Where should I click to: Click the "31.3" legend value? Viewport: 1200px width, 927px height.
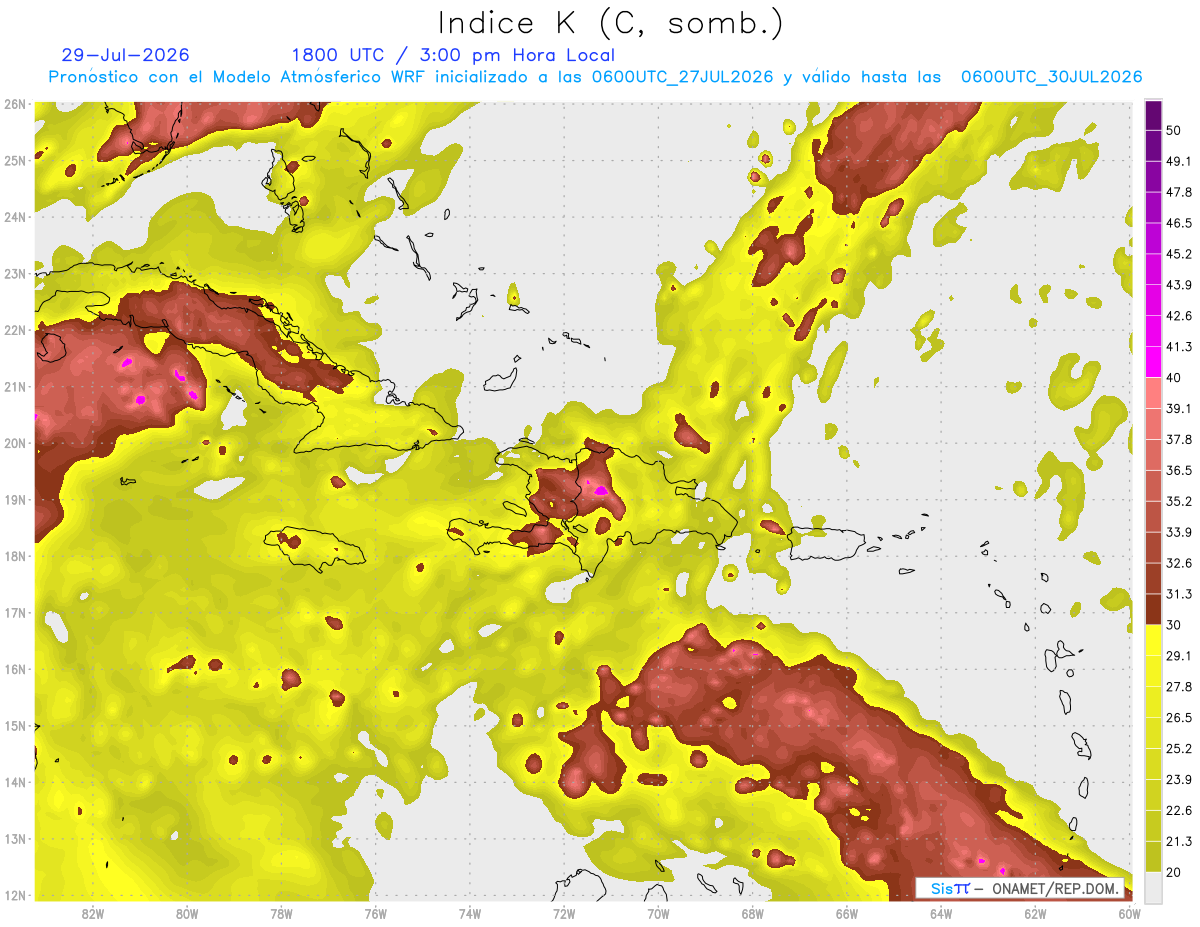[1180, 594]
